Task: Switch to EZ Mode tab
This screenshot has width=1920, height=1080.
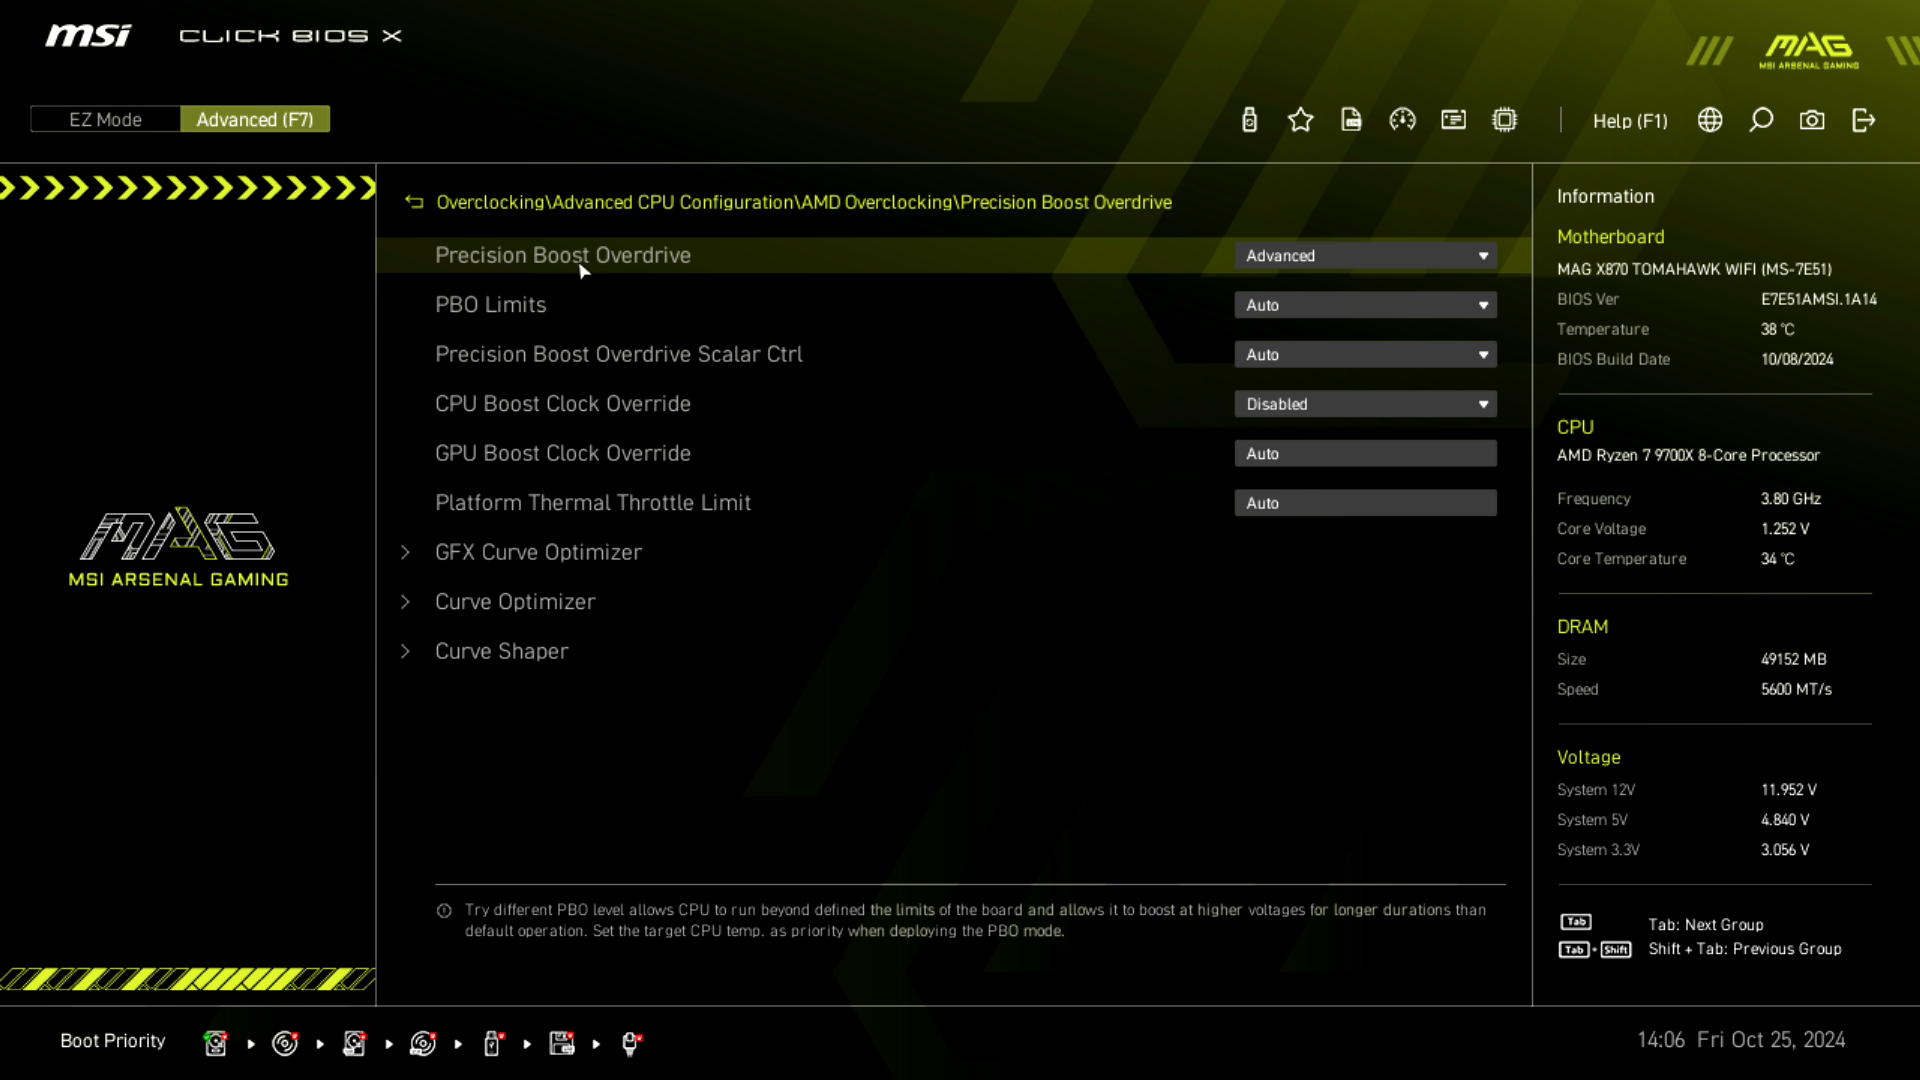Action: click(104, 120)
